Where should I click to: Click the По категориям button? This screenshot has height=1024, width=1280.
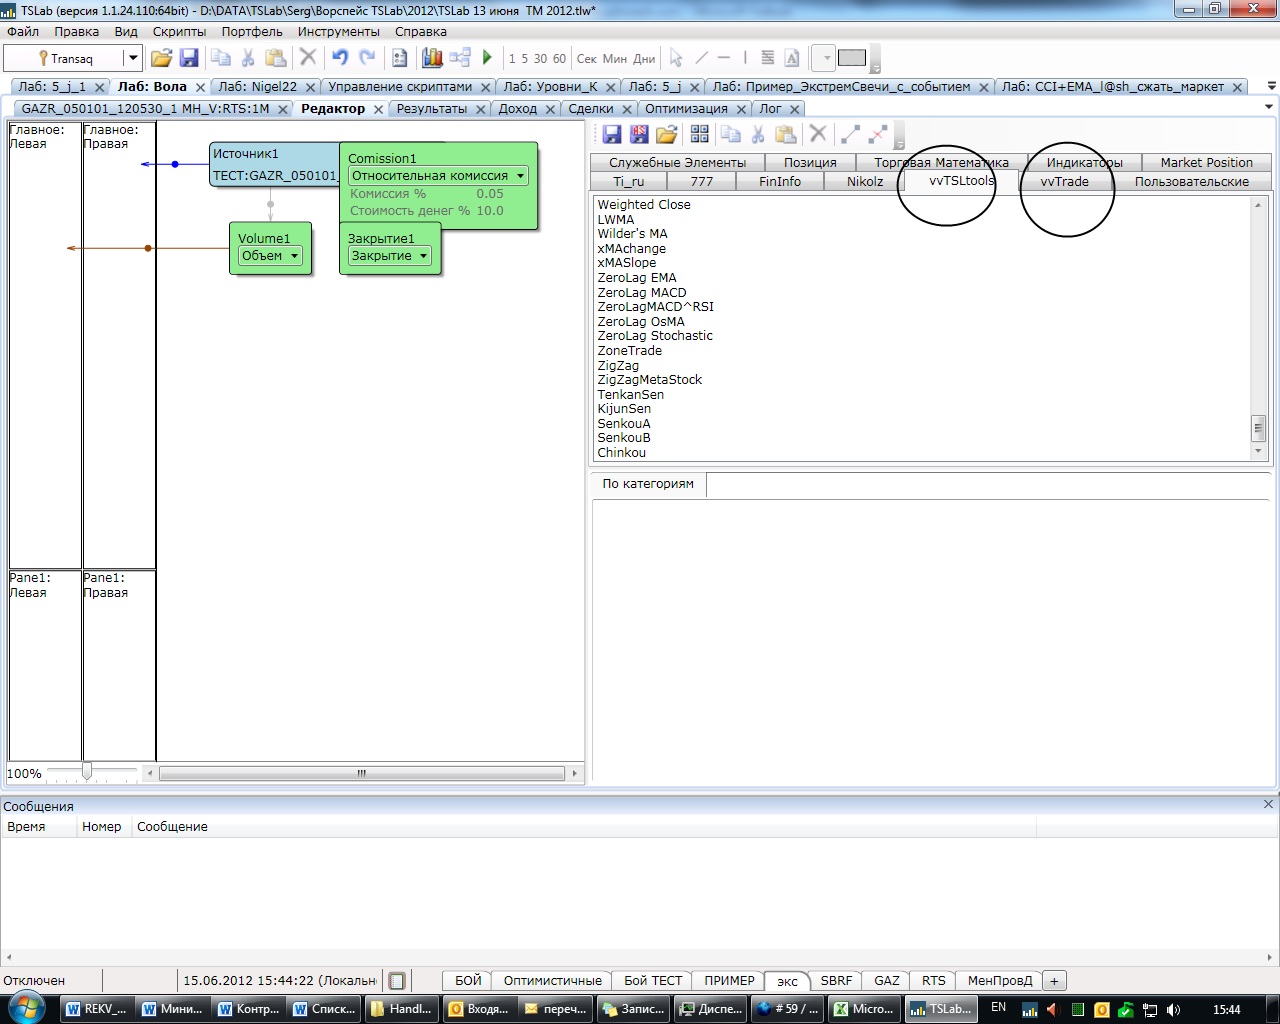point(648,484)
